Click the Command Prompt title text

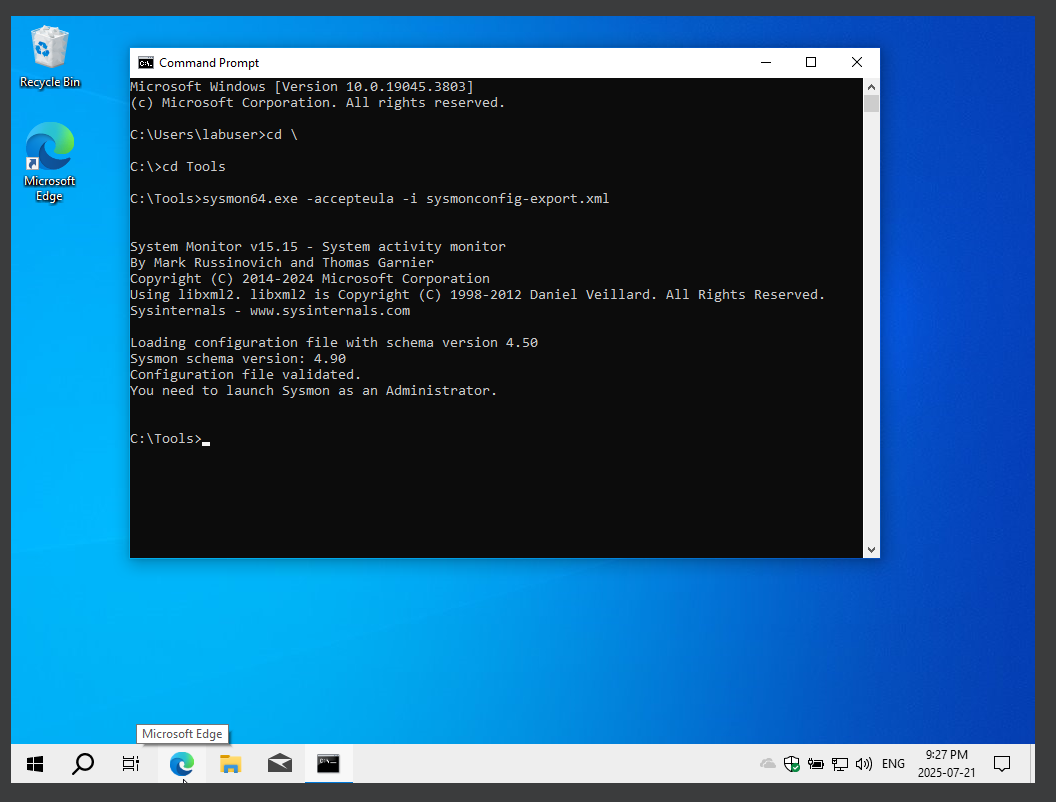pyautogui.click(x=209, y=63)
